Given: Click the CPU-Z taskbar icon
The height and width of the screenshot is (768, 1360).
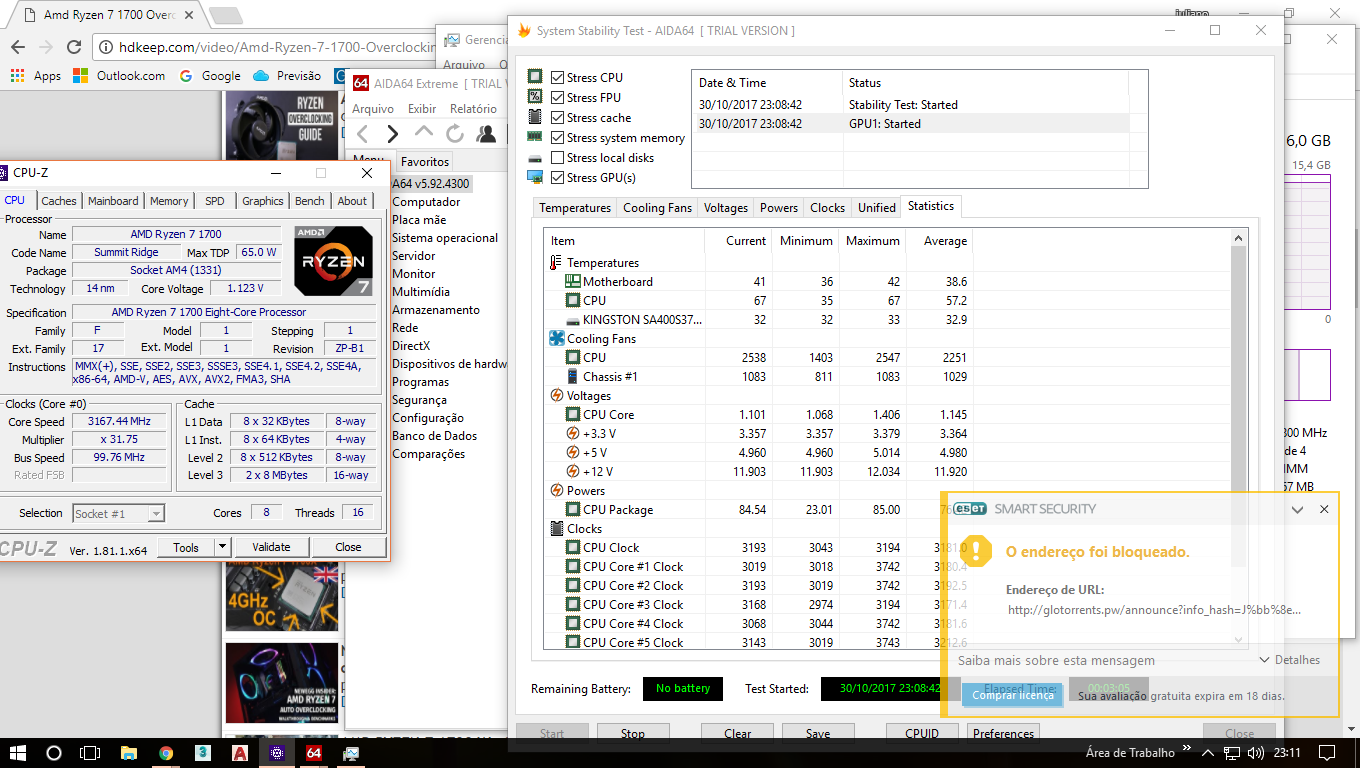Looking at the screenshot, I should pyautogui.click(x=277, y=753).
